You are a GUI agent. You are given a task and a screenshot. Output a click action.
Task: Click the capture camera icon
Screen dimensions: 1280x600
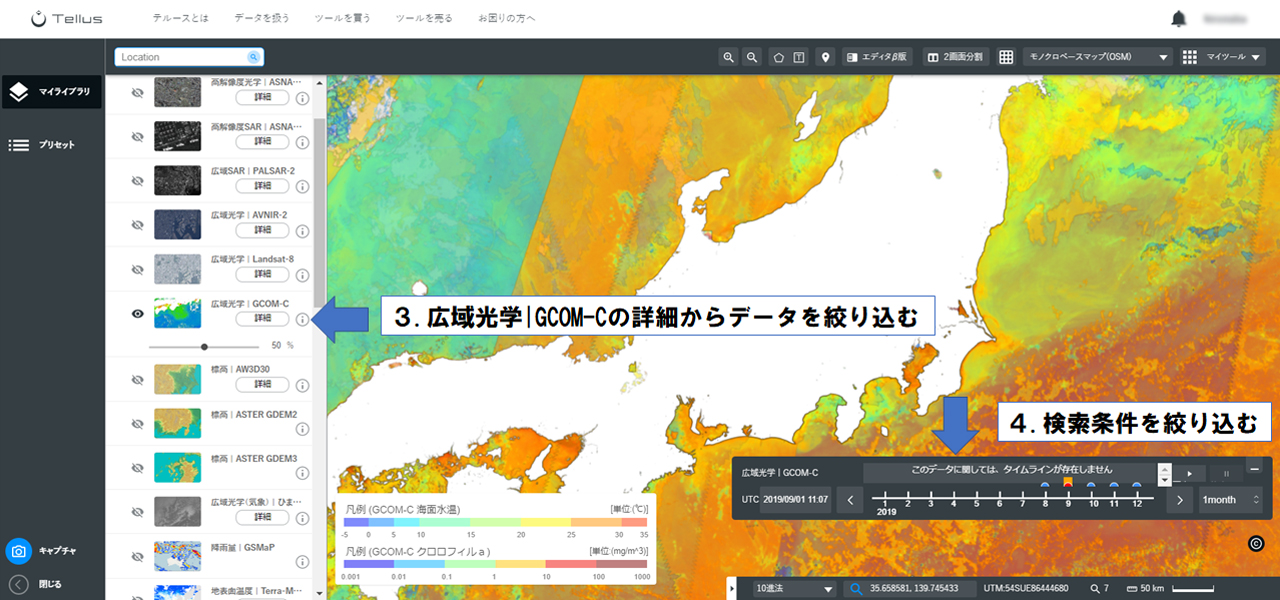tap(19, 551)
